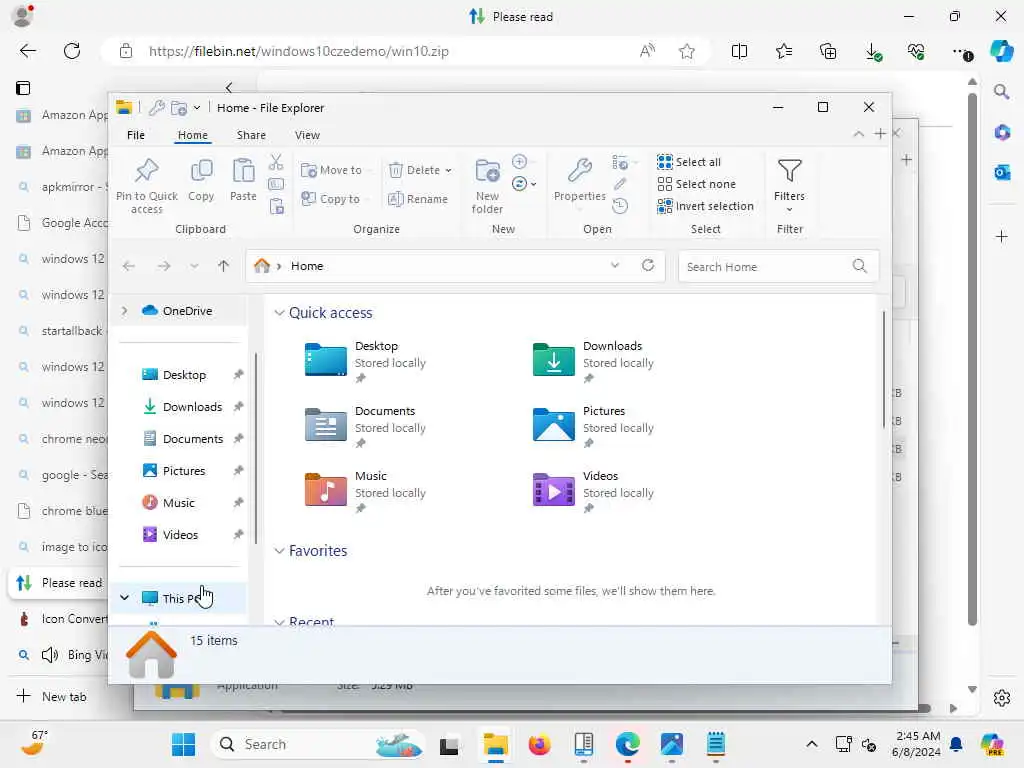Switch to the Share ribbon tab
The width and height of the screenshot is (1024, 768).
[x=251, y=135]
